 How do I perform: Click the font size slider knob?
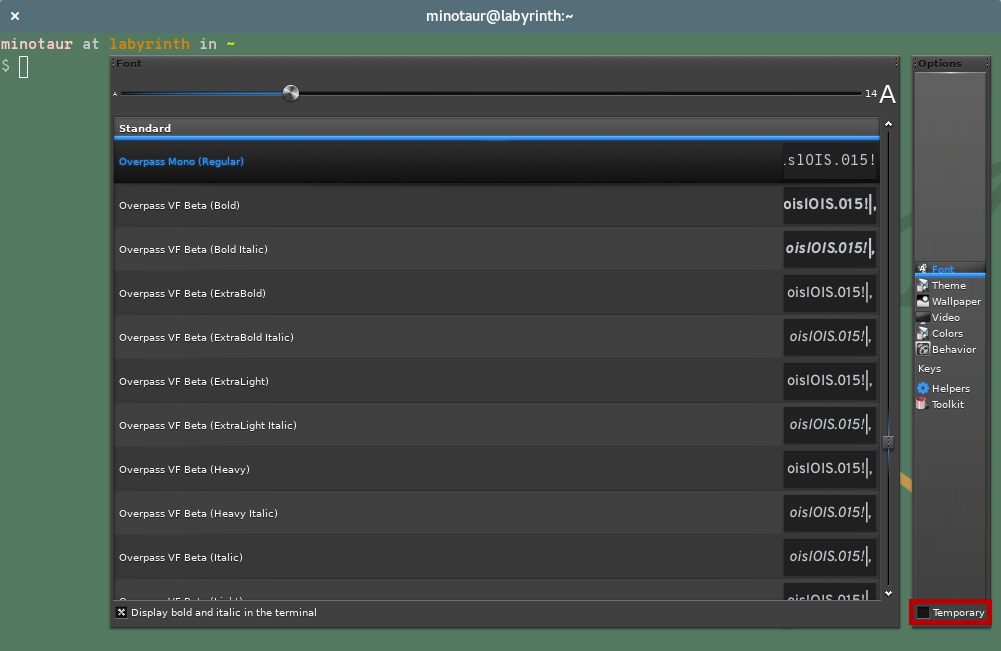click(x=291, y=94)
